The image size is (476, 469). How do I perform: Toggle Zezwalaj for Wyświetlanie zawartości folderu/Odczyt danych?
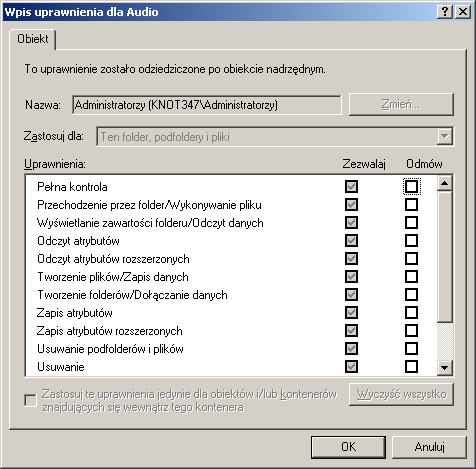(x=351, y=222)
